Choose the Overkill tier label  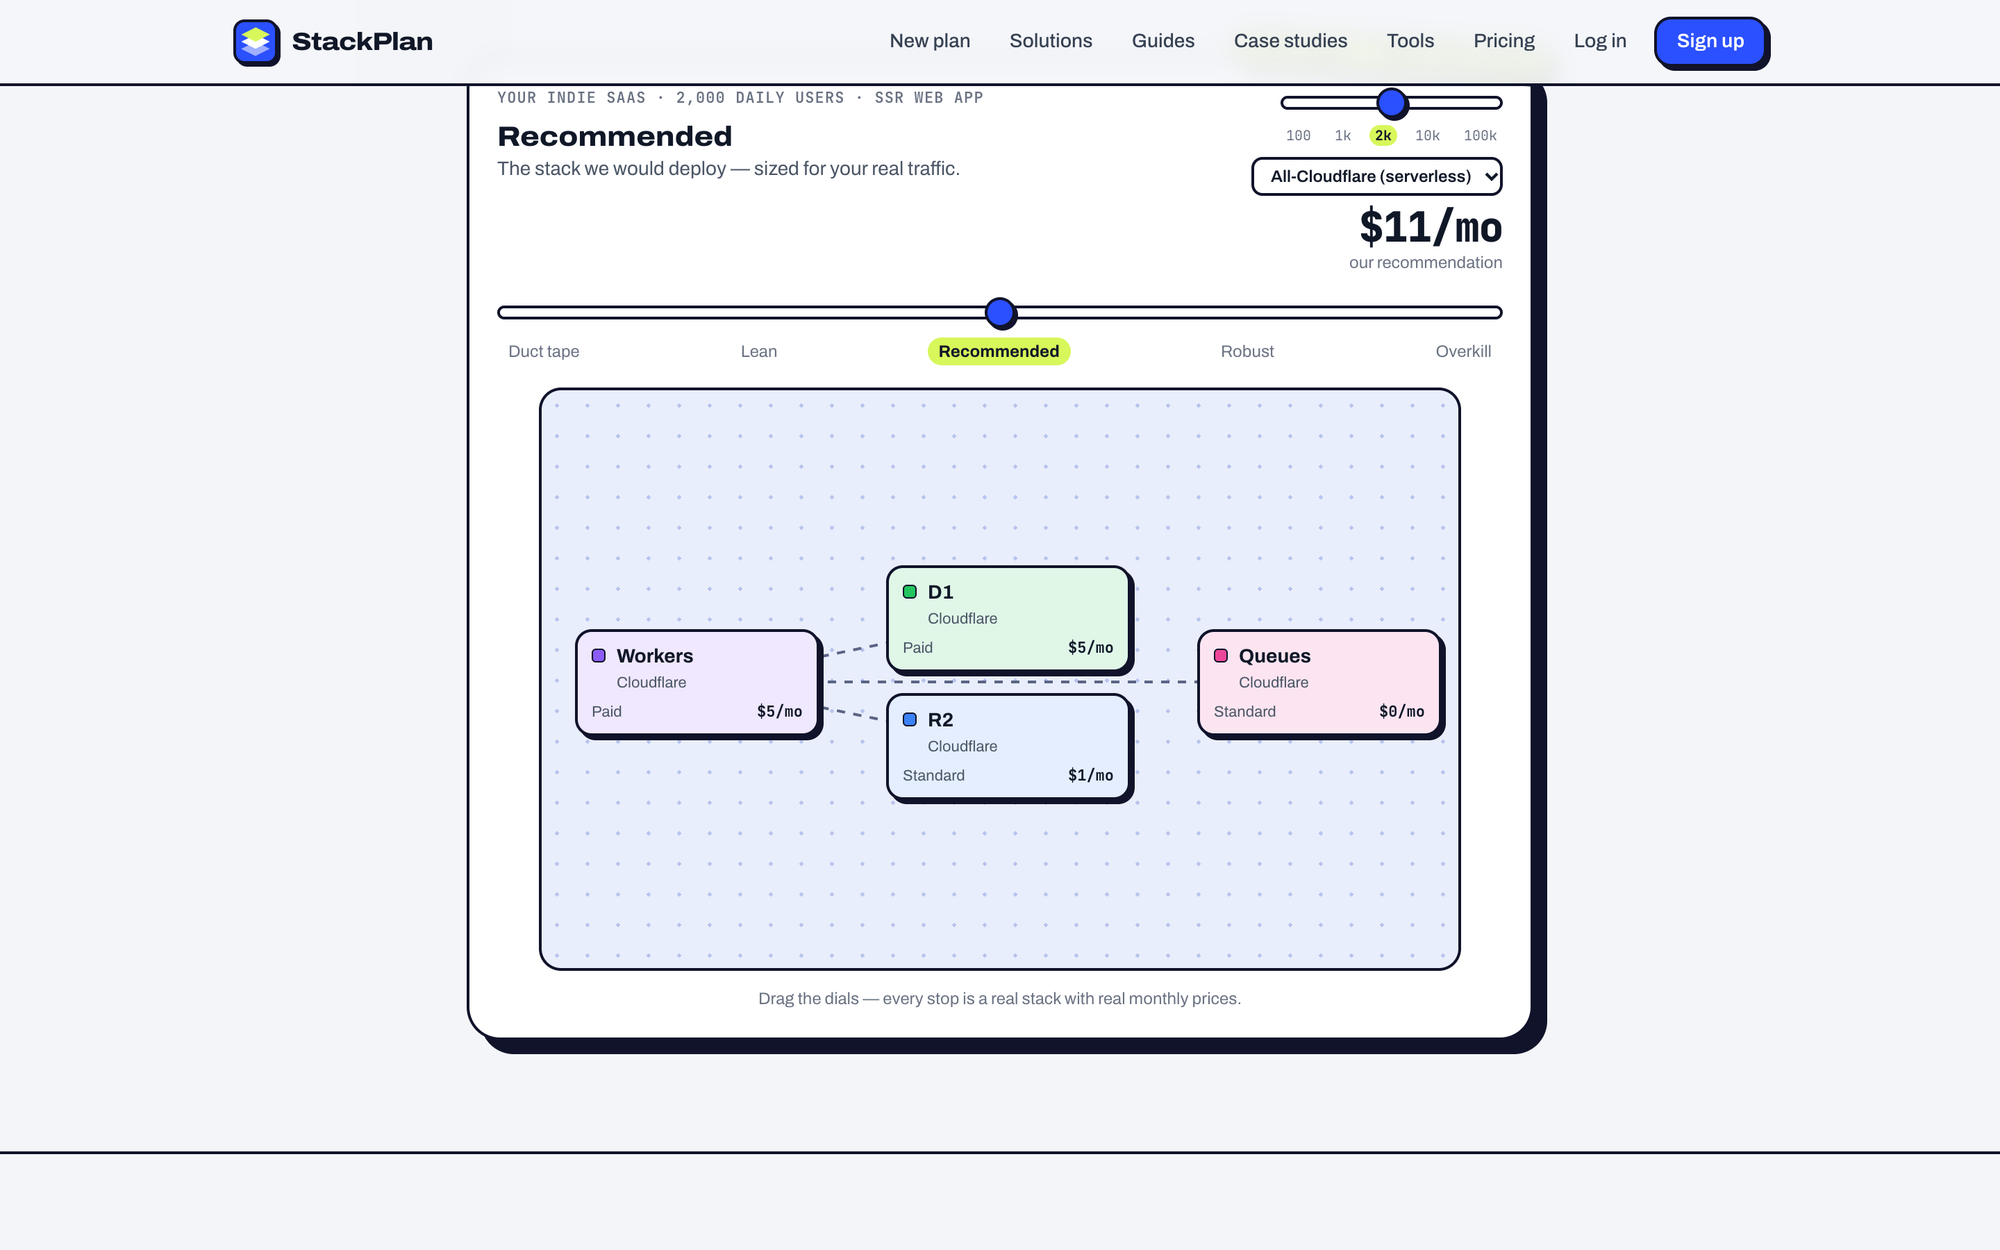pos(1463,352)
